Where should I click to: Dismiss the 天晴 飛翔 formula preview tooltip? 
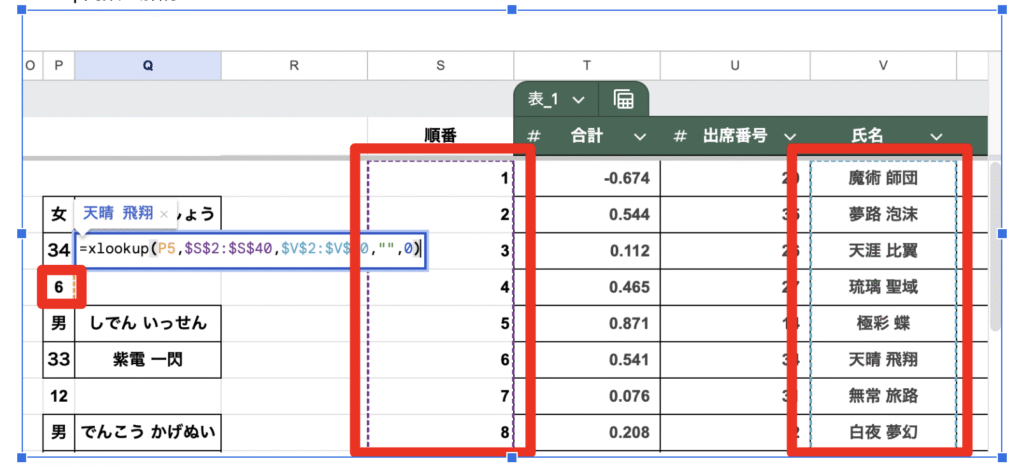click(x=164, y=213)
